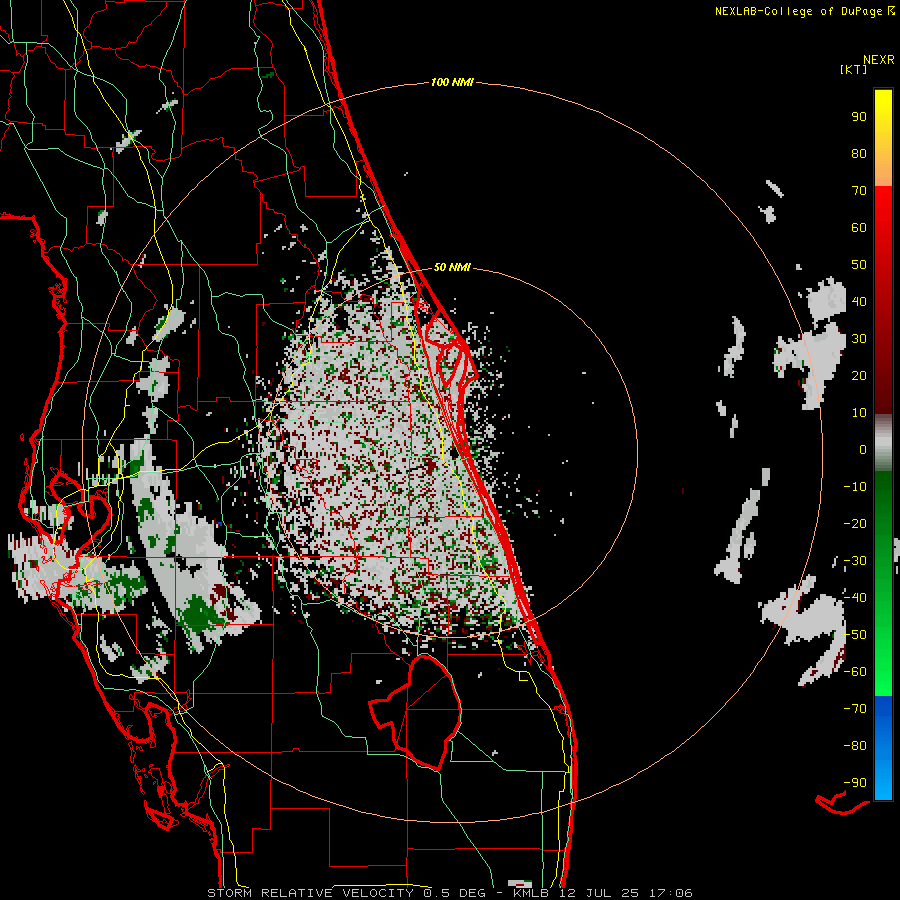Click the KMLB station identifier

[x=531, y=893]
